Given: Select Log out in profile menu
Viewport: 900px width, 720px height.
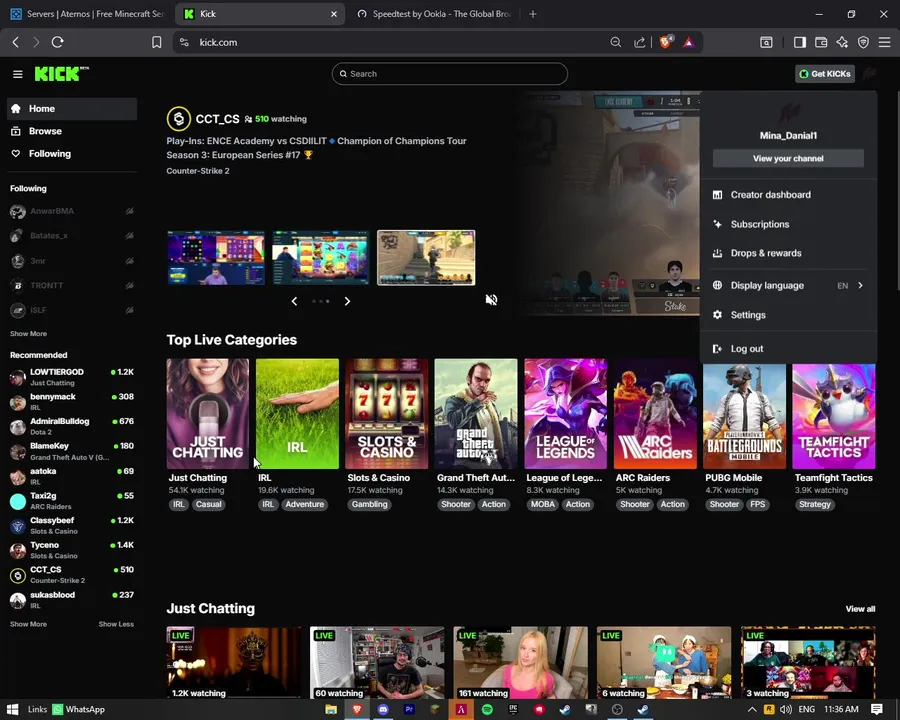Looking at the screenshot, I should click(x=788, y=349).
